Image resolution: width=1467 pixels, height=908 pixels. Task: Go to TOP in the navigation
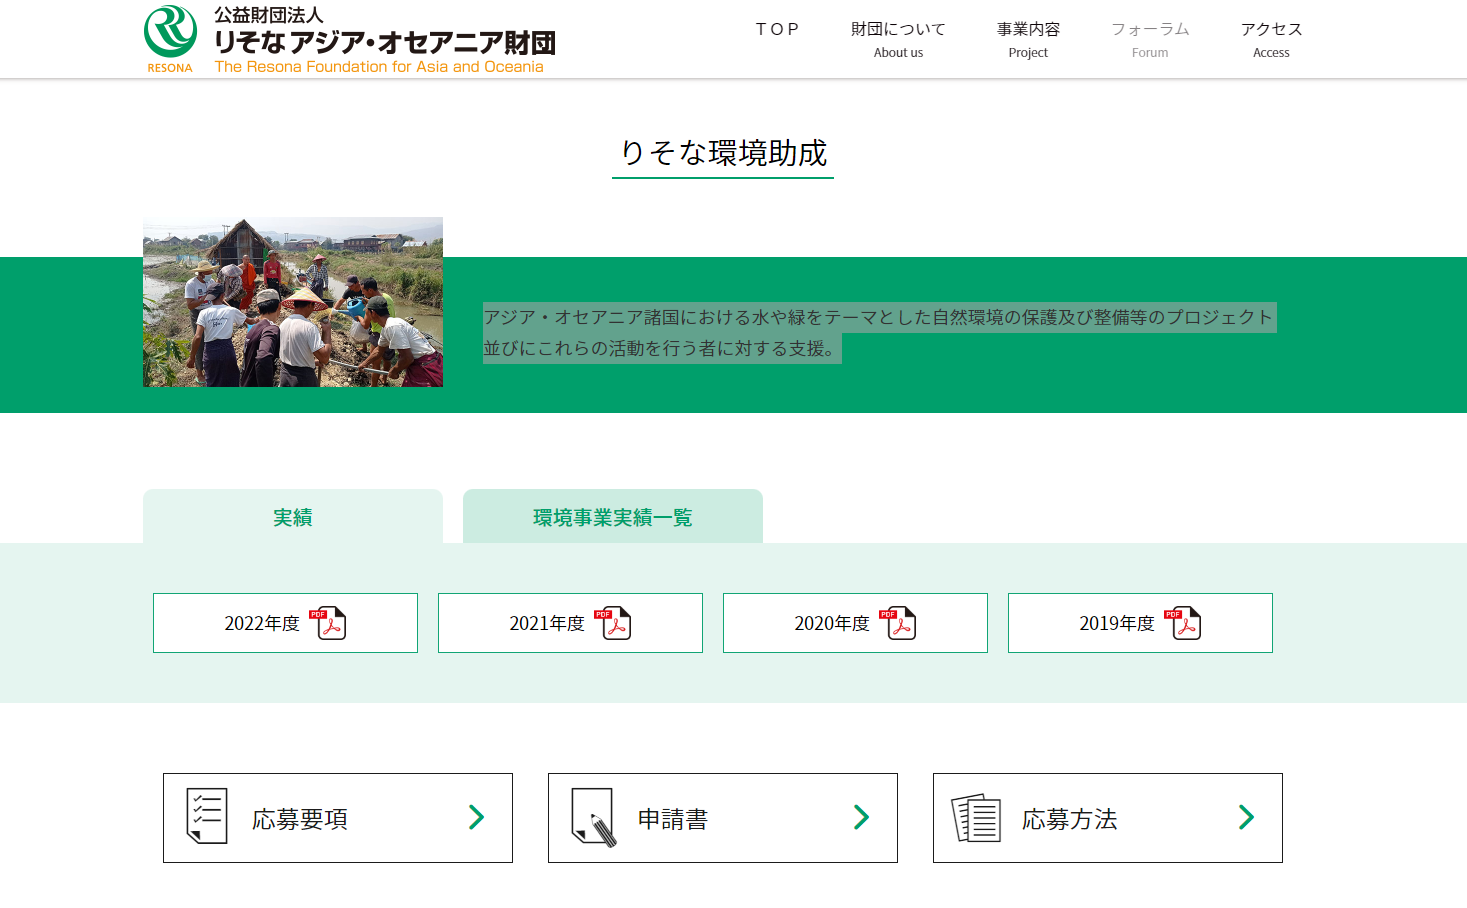[x=777, y=30]
